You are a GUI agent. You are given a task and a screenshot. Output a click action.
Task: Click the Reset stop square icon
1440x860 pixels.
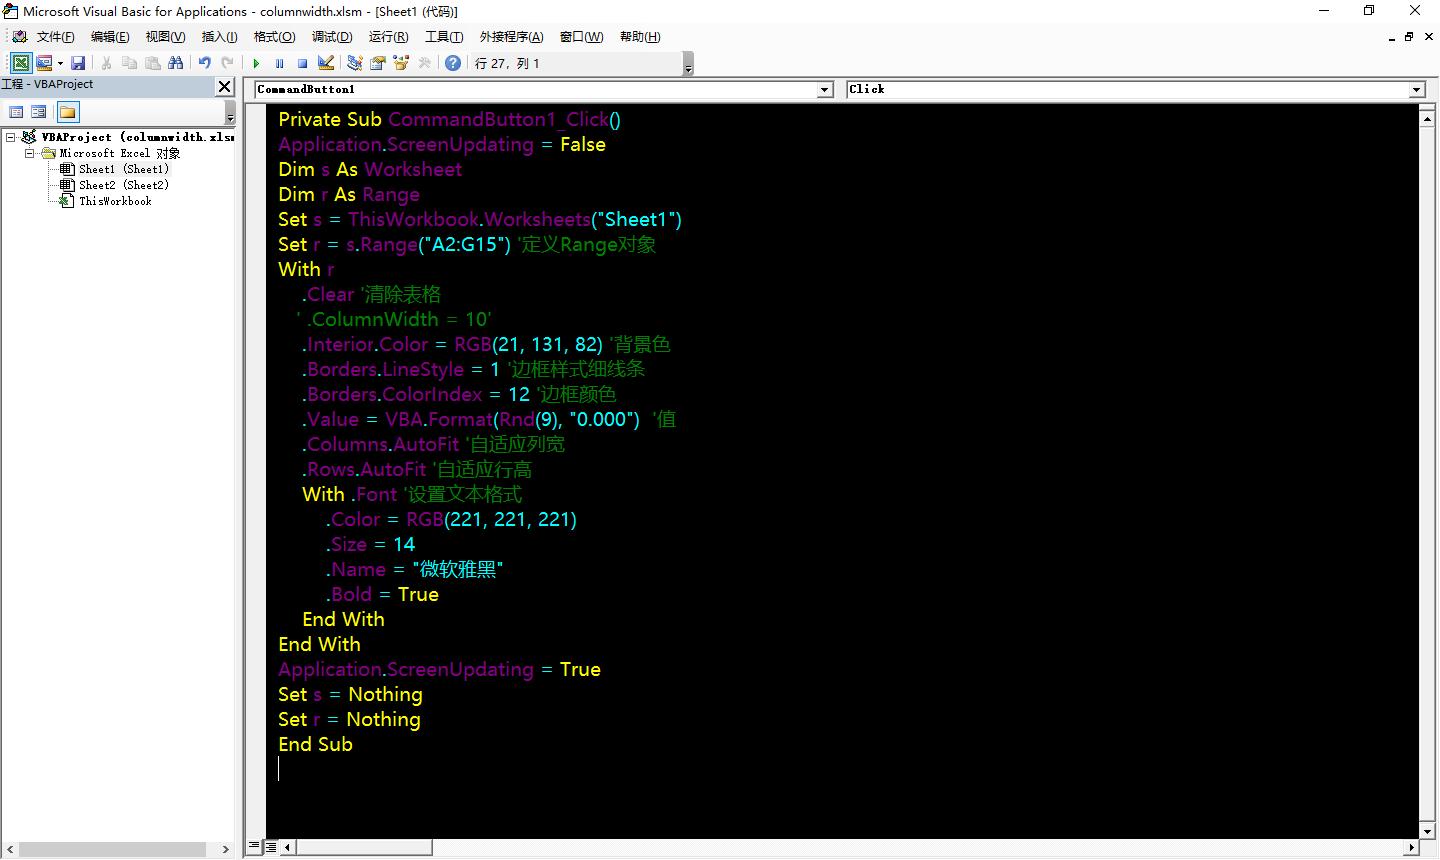pos(302,63)
